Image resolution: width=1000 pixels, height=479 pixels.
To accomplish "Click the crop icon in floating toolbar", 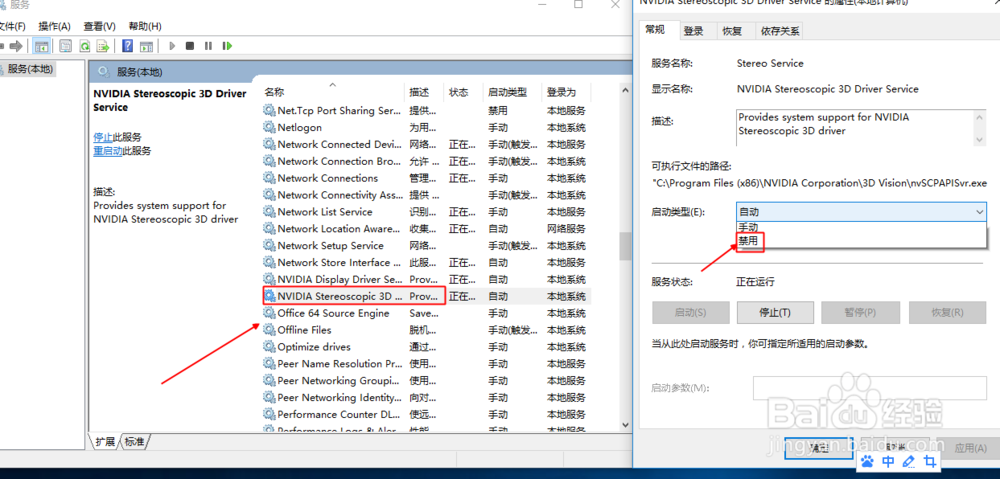I will pyautogui.click(x=930, y=461).
